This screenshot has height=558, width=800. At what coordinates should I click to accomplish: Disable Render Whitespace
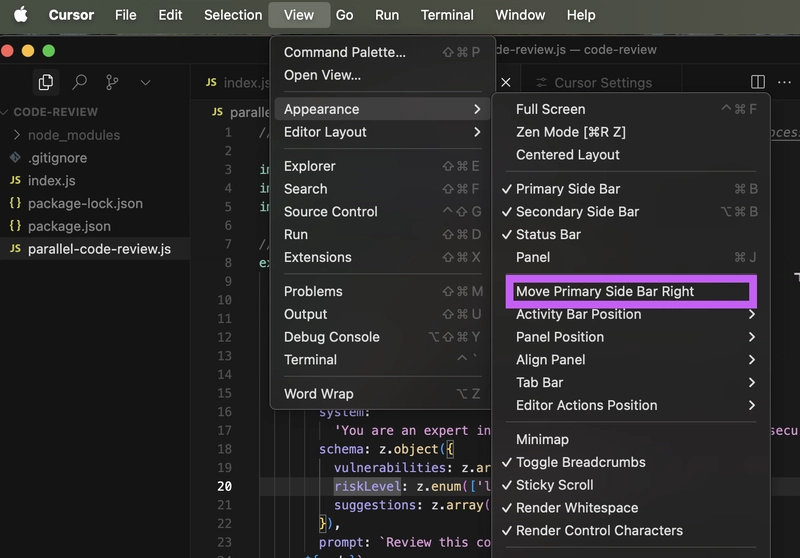point(631,508)
